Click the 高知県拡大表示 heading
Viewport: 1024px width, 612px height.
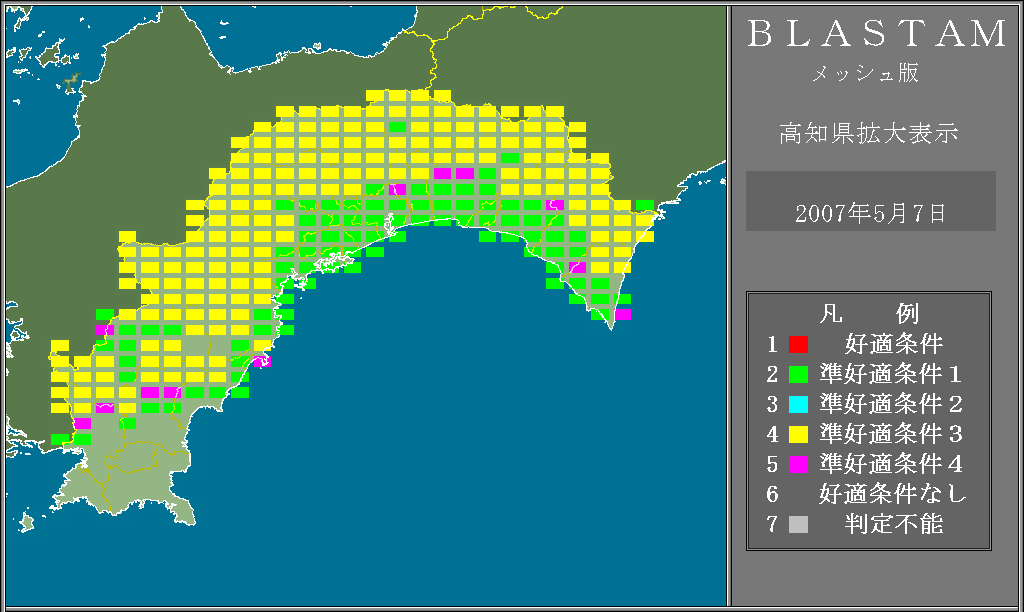869,133
